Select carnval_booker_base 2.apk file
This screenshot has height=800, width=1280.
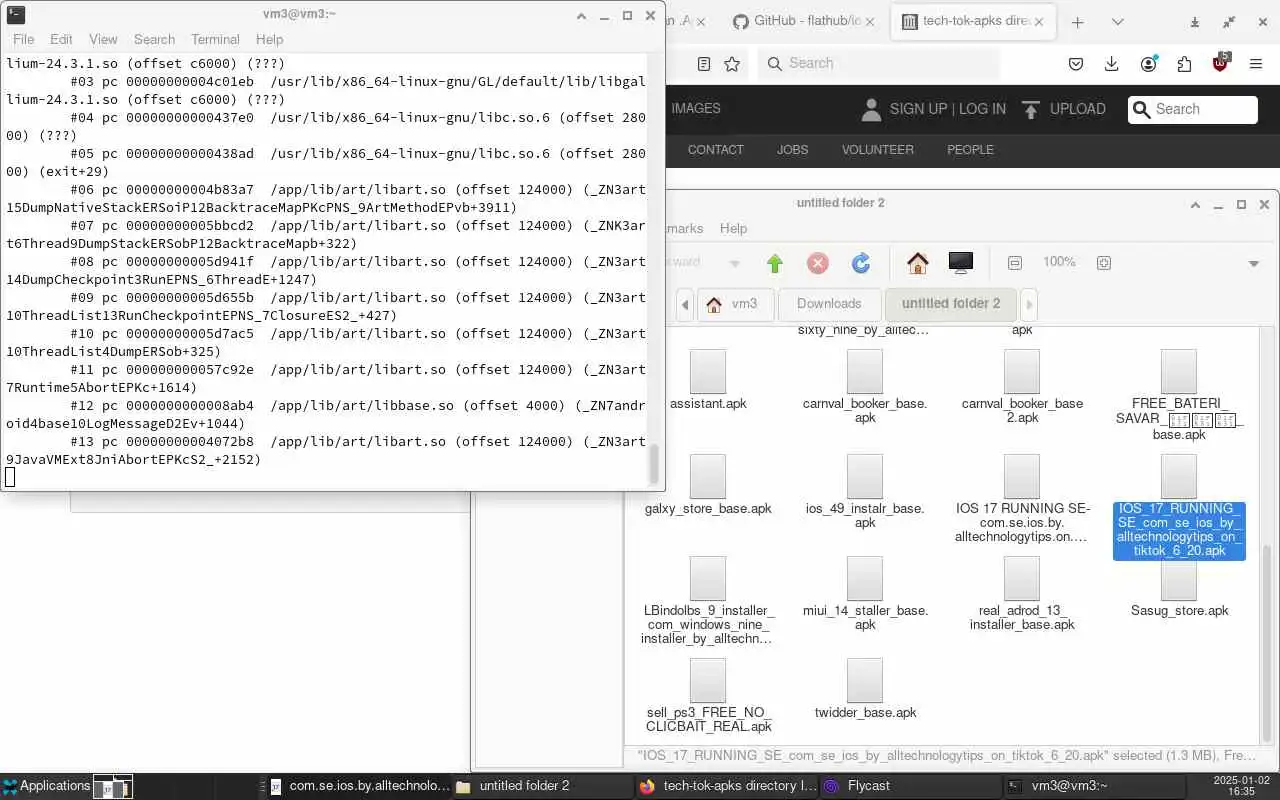(x=1022, y=387)
